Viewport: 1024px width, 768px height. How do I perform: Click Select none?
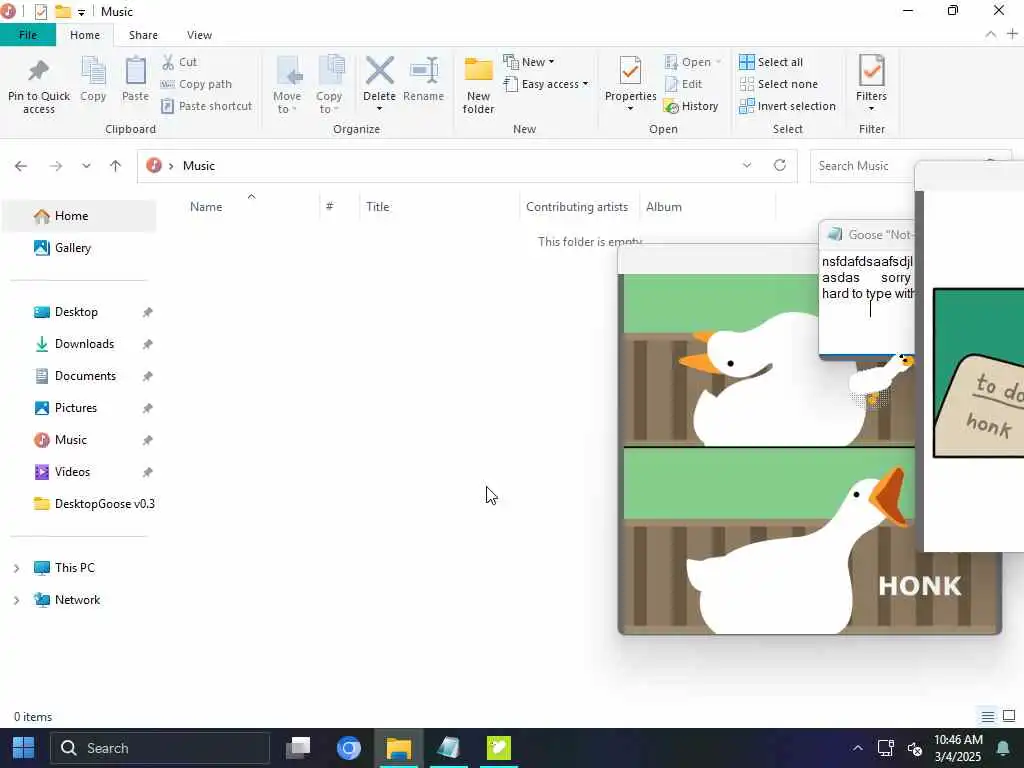point(778,84)
